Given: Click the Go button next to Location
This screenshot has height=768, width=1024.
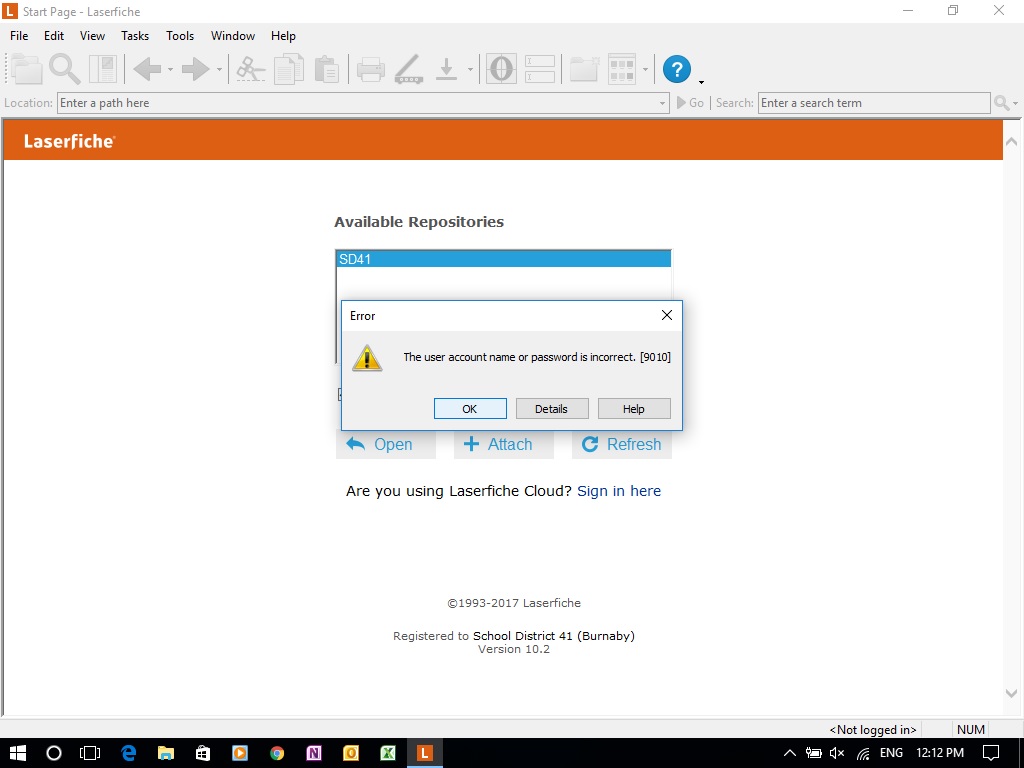Looking at the screenshot, I should 690,103.
